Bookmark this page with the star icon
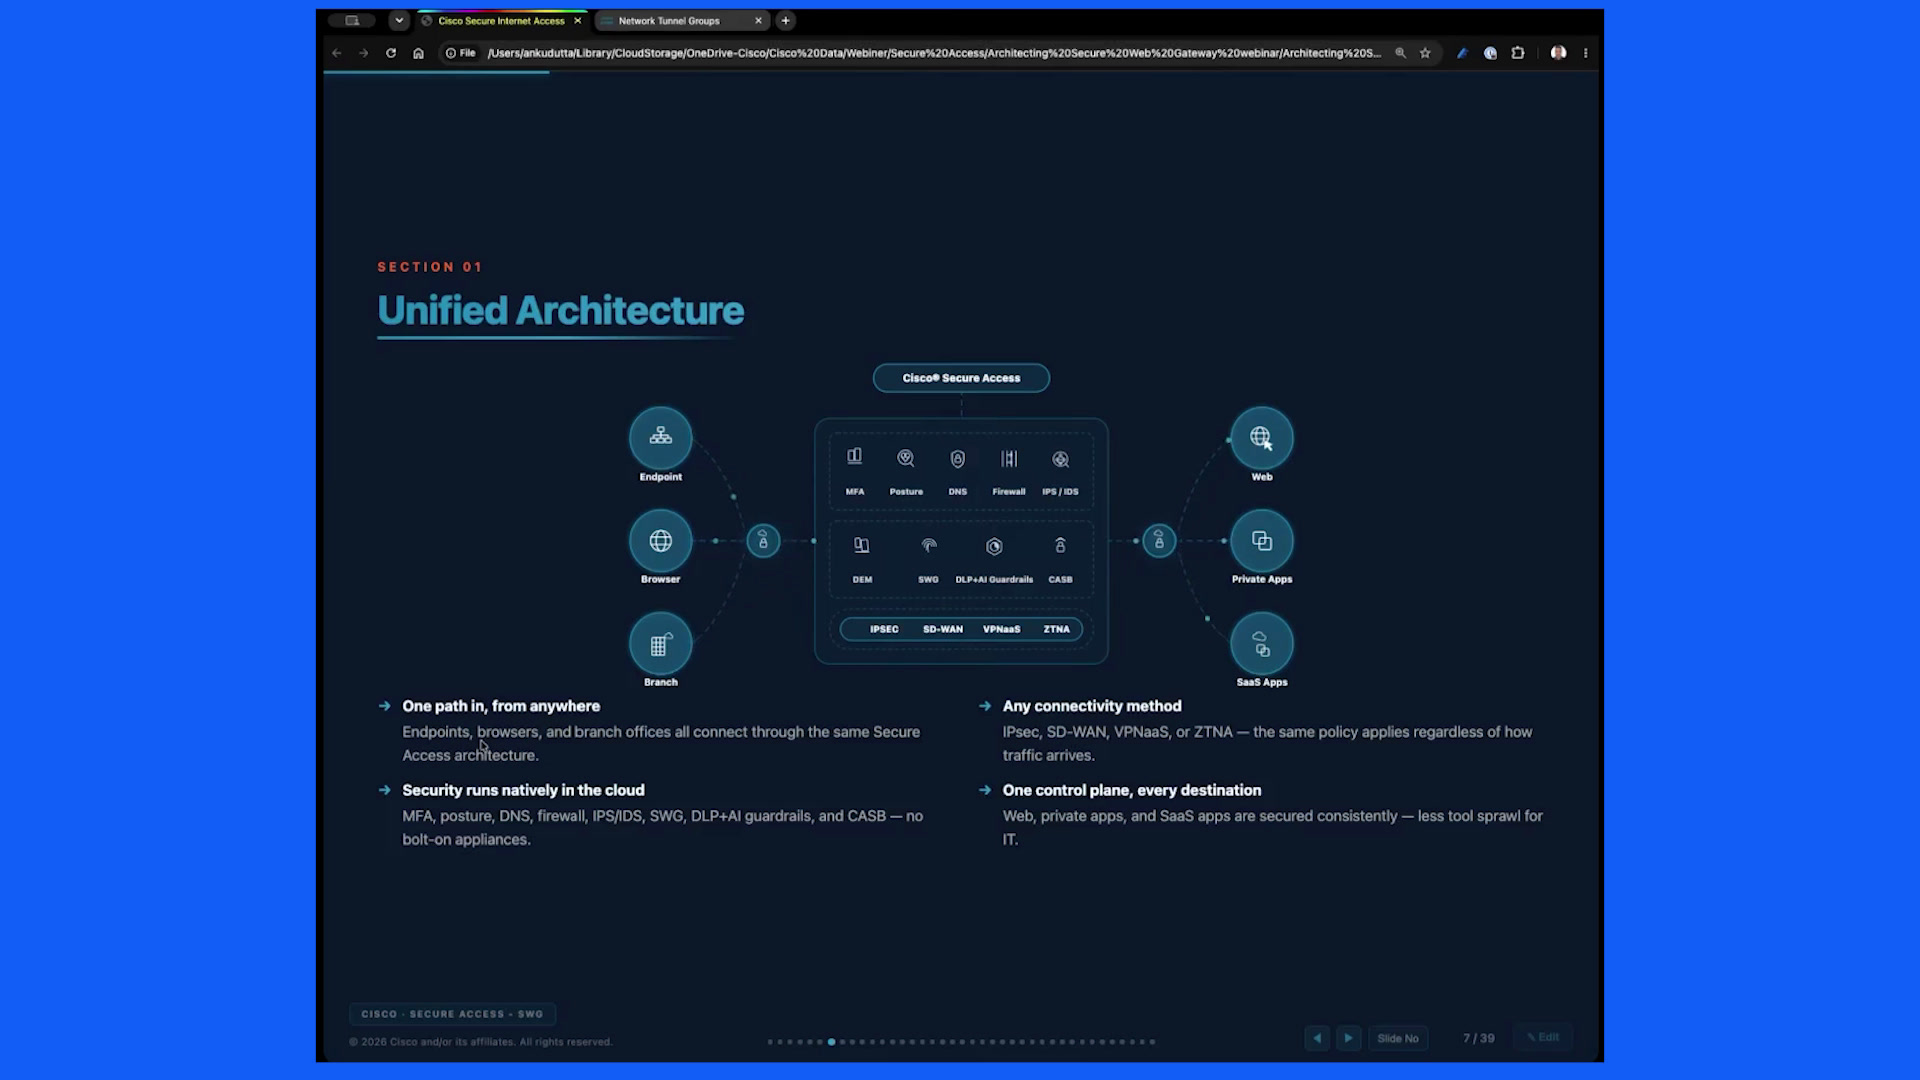The image size is (1920, 1080). tap(1425, 53)
